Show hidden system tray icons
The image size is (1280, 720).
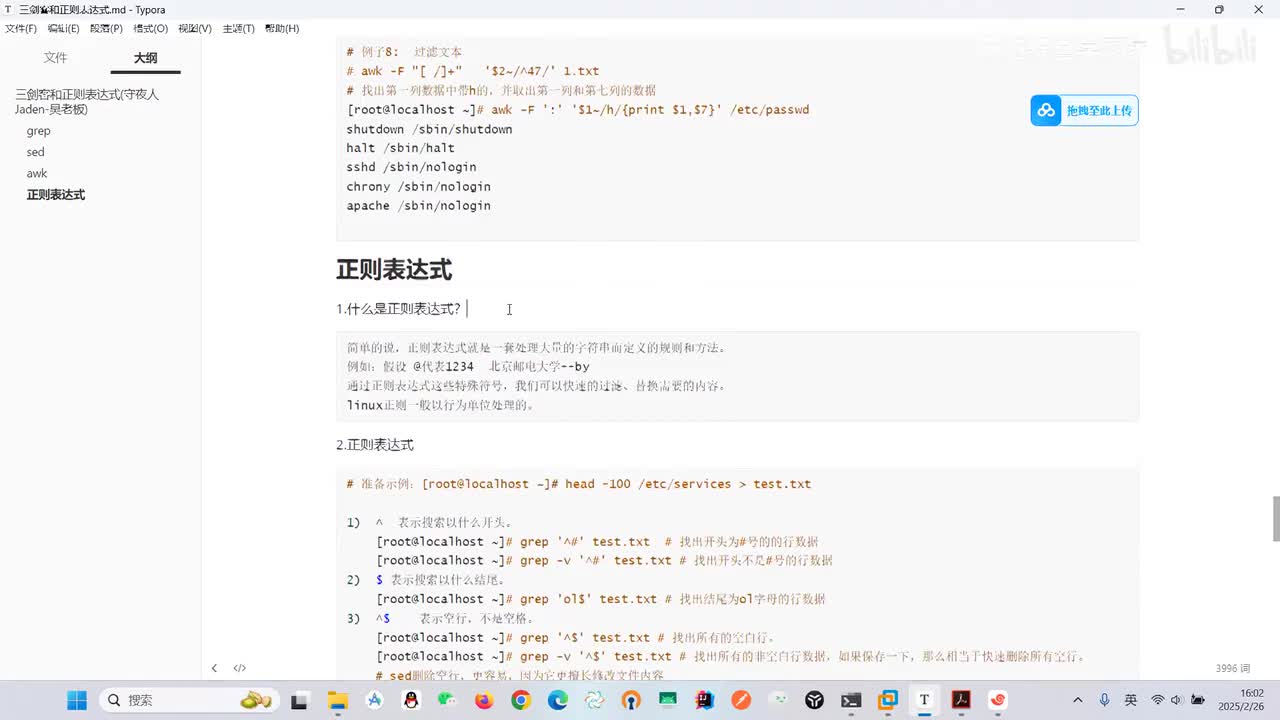click(1077, 700)
